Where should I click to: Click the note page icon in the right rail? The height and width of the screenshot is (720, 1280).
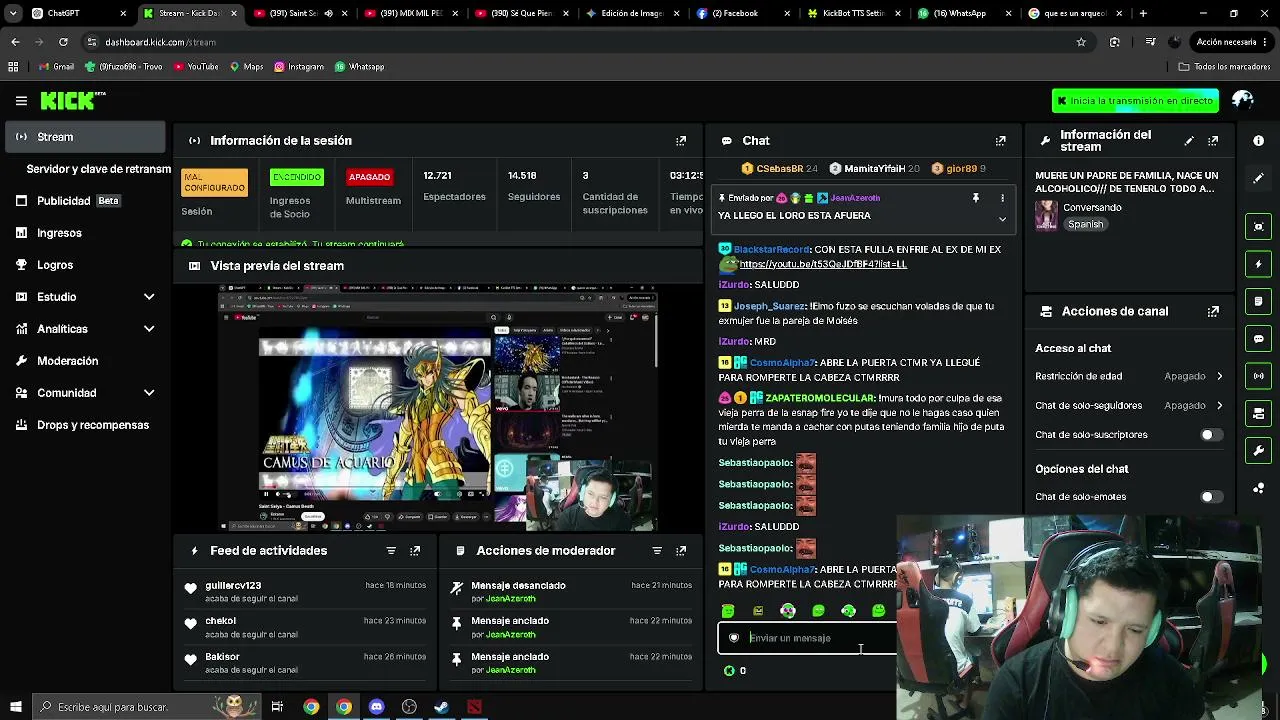pyautogui.click(x=1259, y=301)
